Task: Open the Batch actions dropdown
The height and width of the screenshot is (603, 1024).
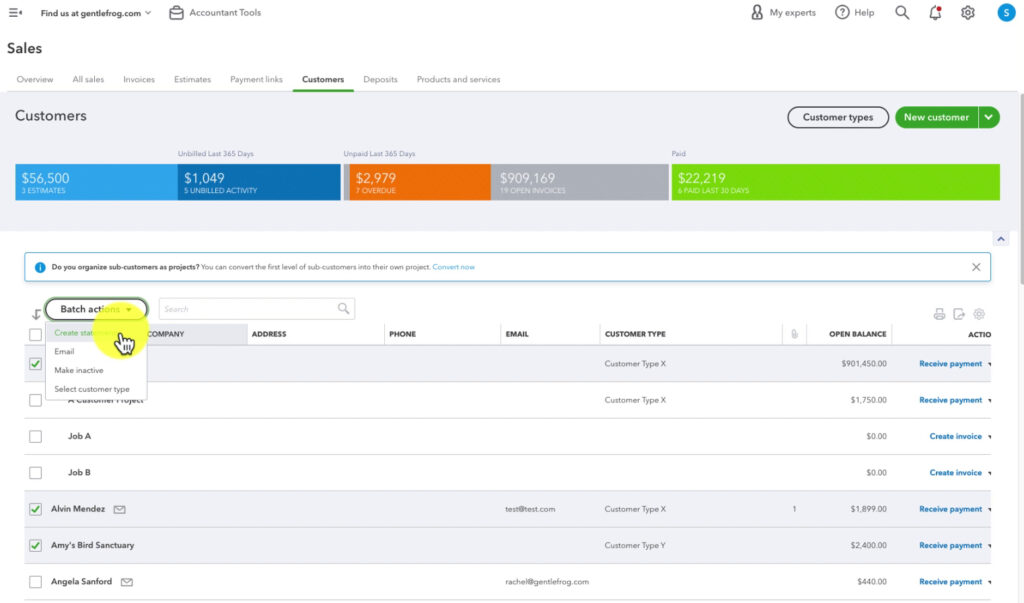Action: [x=96, y=309]
